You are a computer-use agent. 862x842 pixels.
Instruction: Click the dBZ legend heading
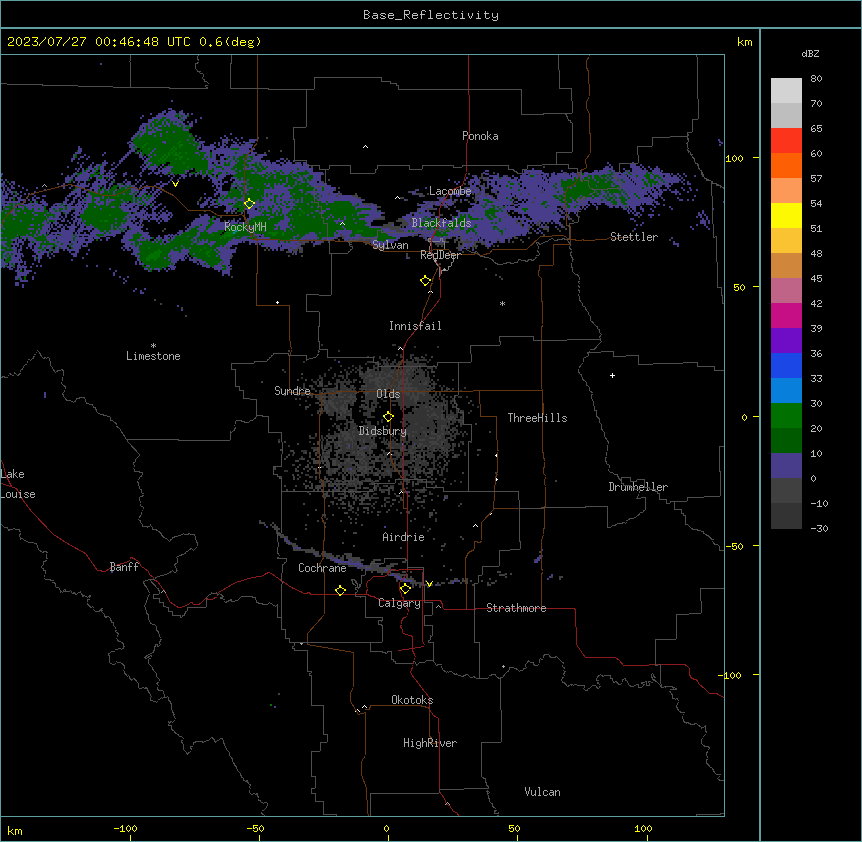tap(810, 54)
